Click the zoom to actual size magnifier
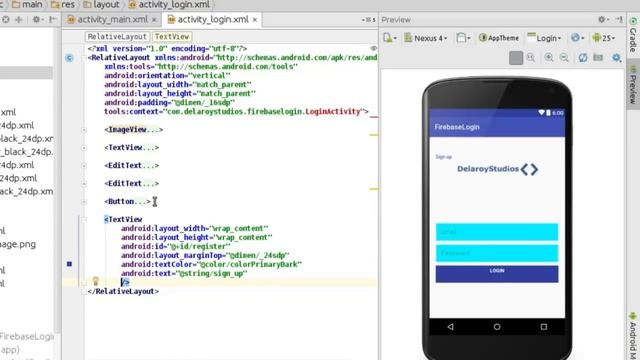 pos(531,58)
